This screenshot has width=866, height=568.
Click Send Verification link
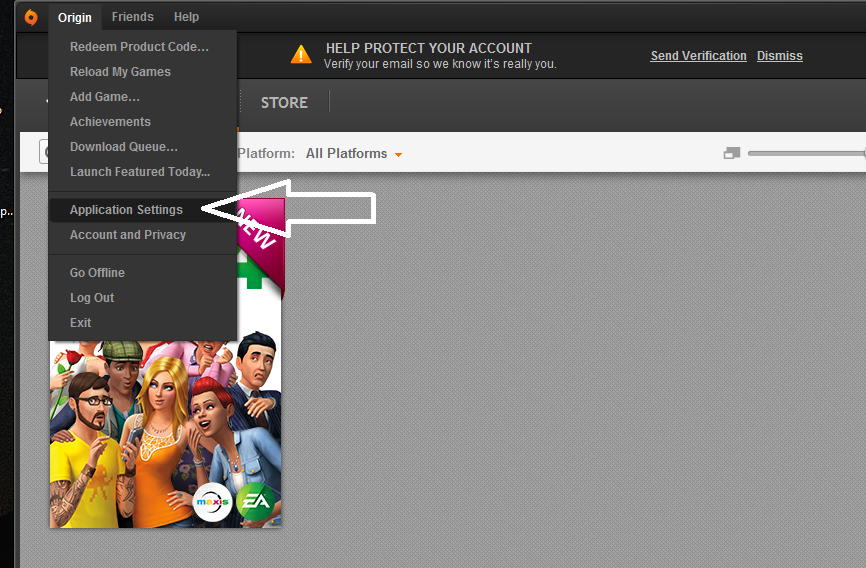[698, 56]
